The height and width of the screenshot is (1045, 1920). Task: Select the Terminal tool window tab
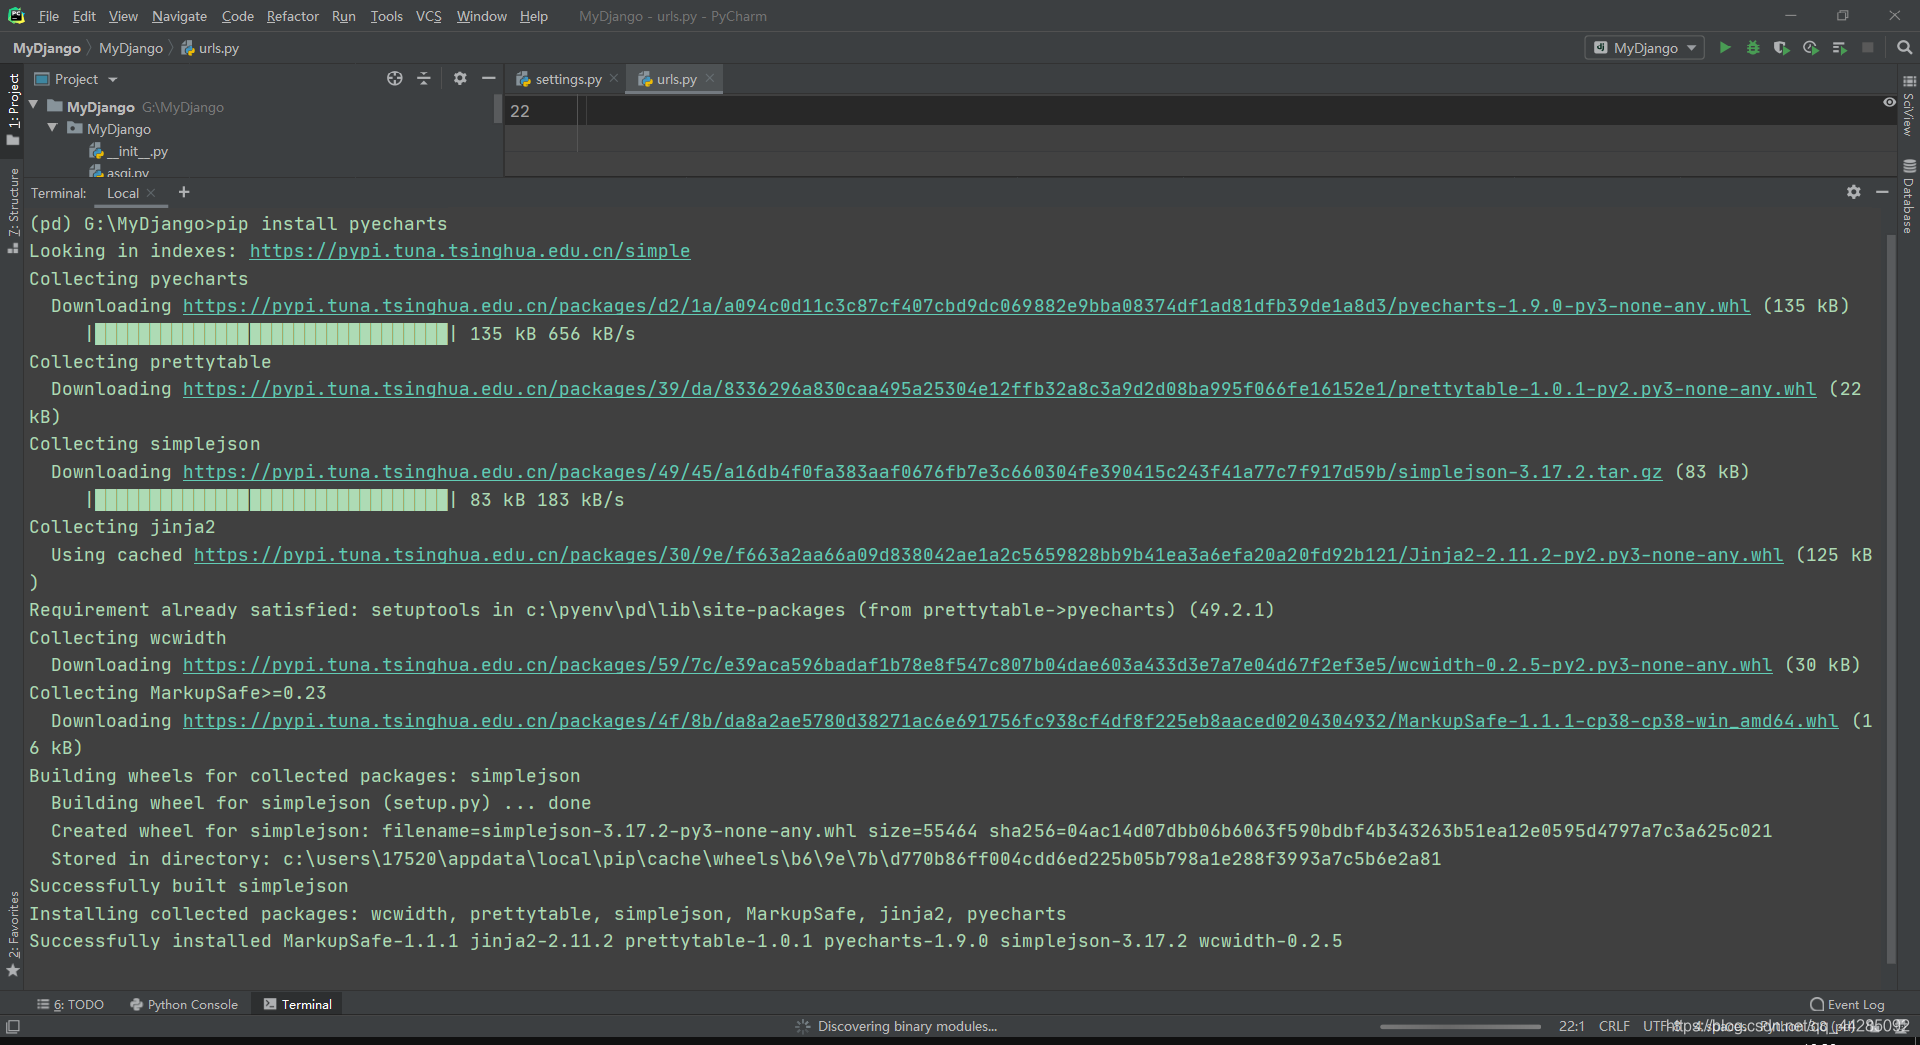coord(297,1004)
